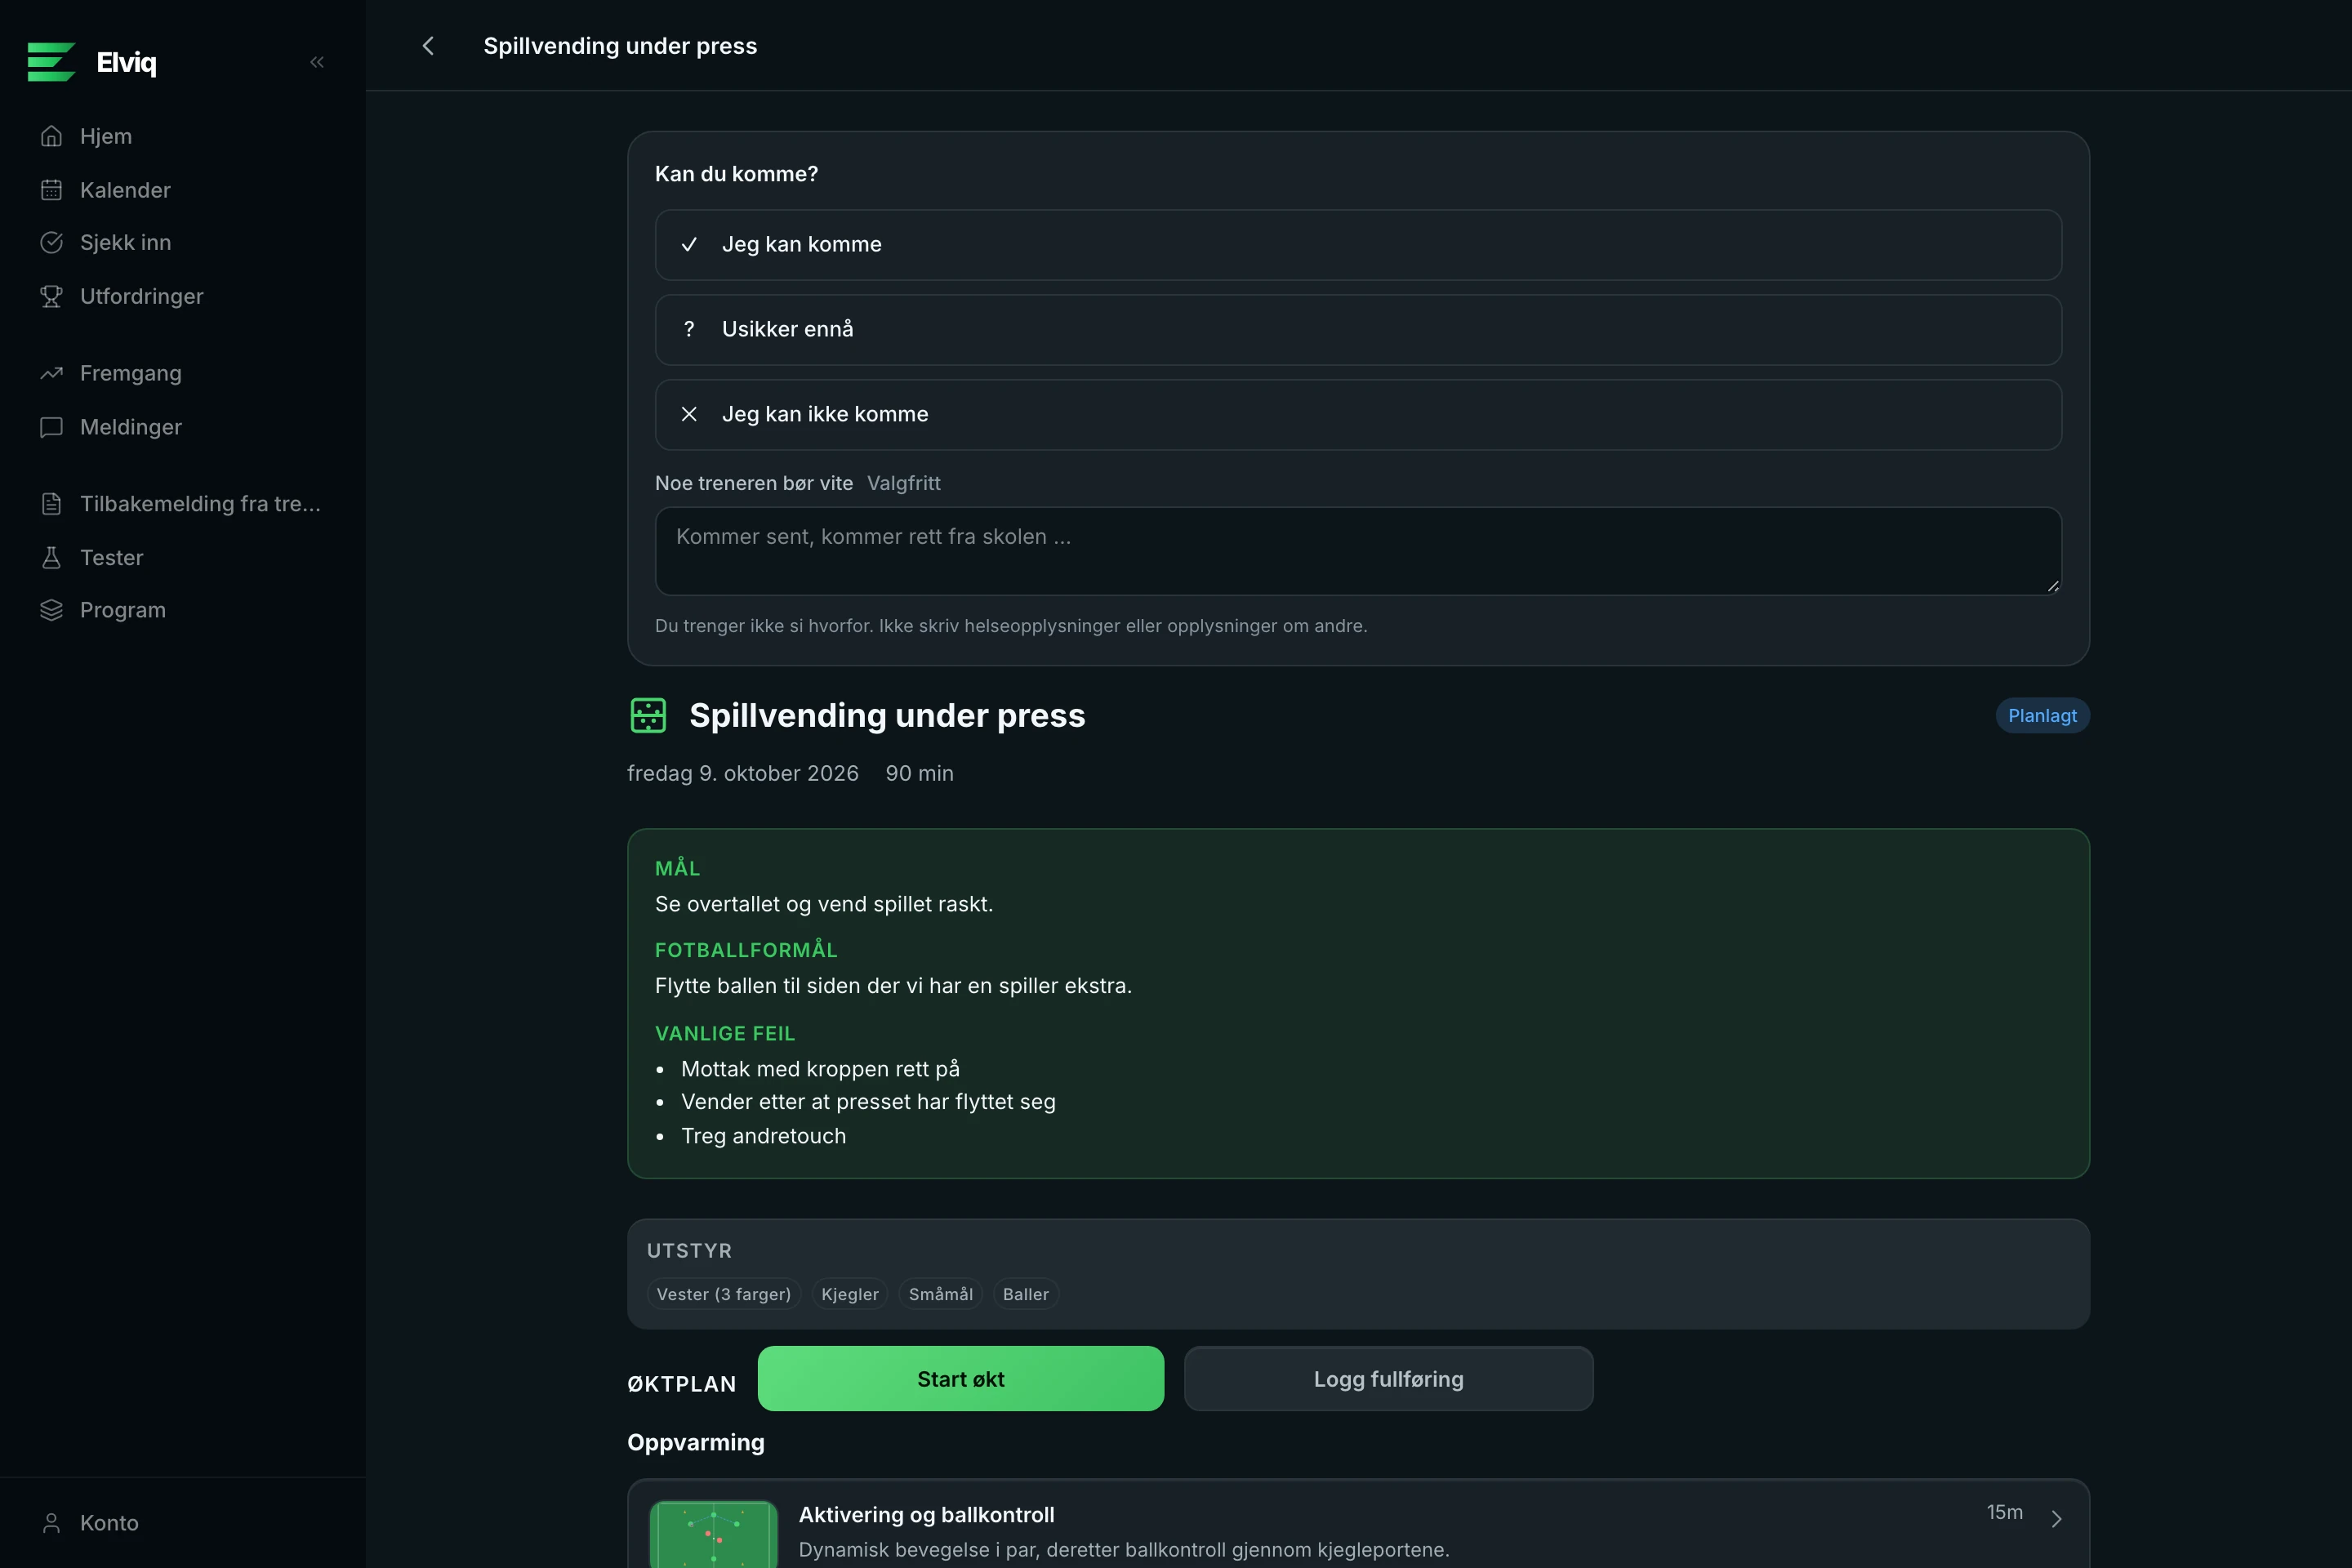Open Meldinger in sidebar
2352x1568 pixels.
(x=183, y=427)
